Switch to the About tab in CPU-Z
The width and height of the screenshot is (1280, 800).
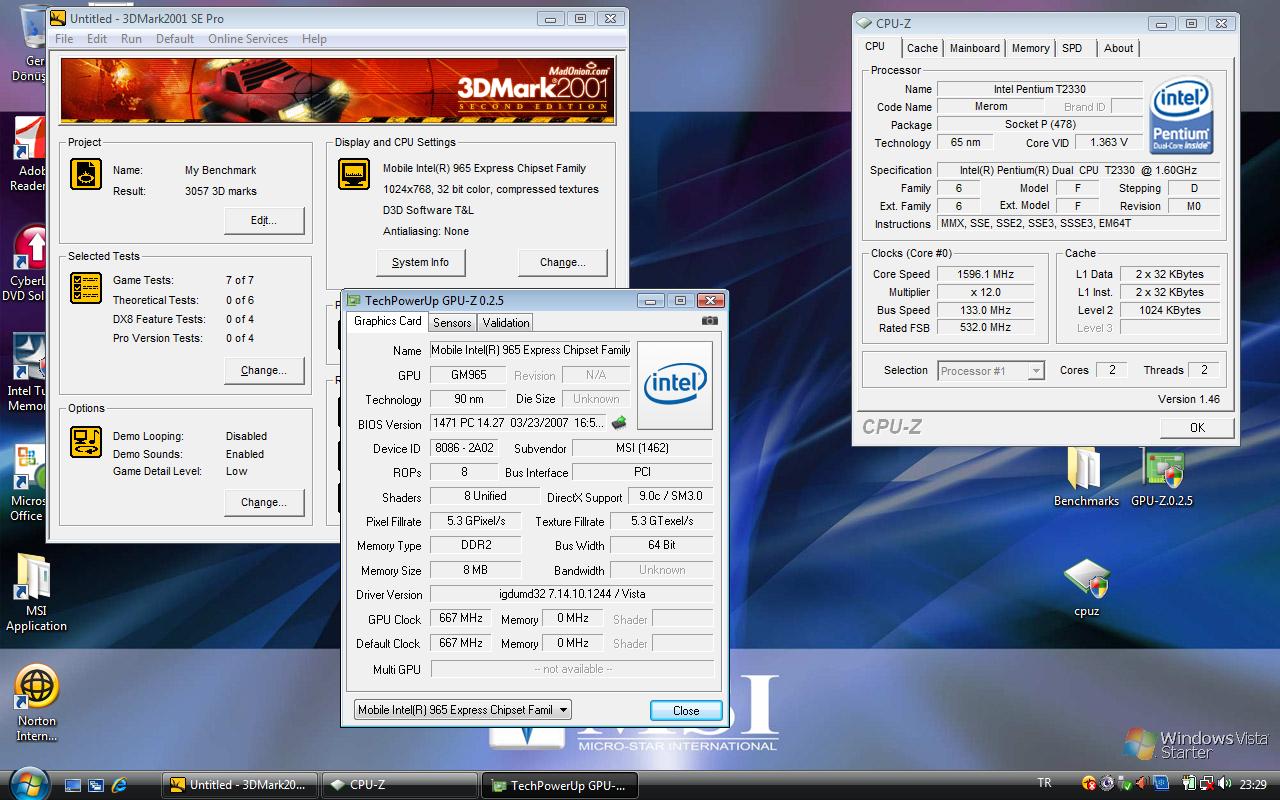pos(1119,48)
